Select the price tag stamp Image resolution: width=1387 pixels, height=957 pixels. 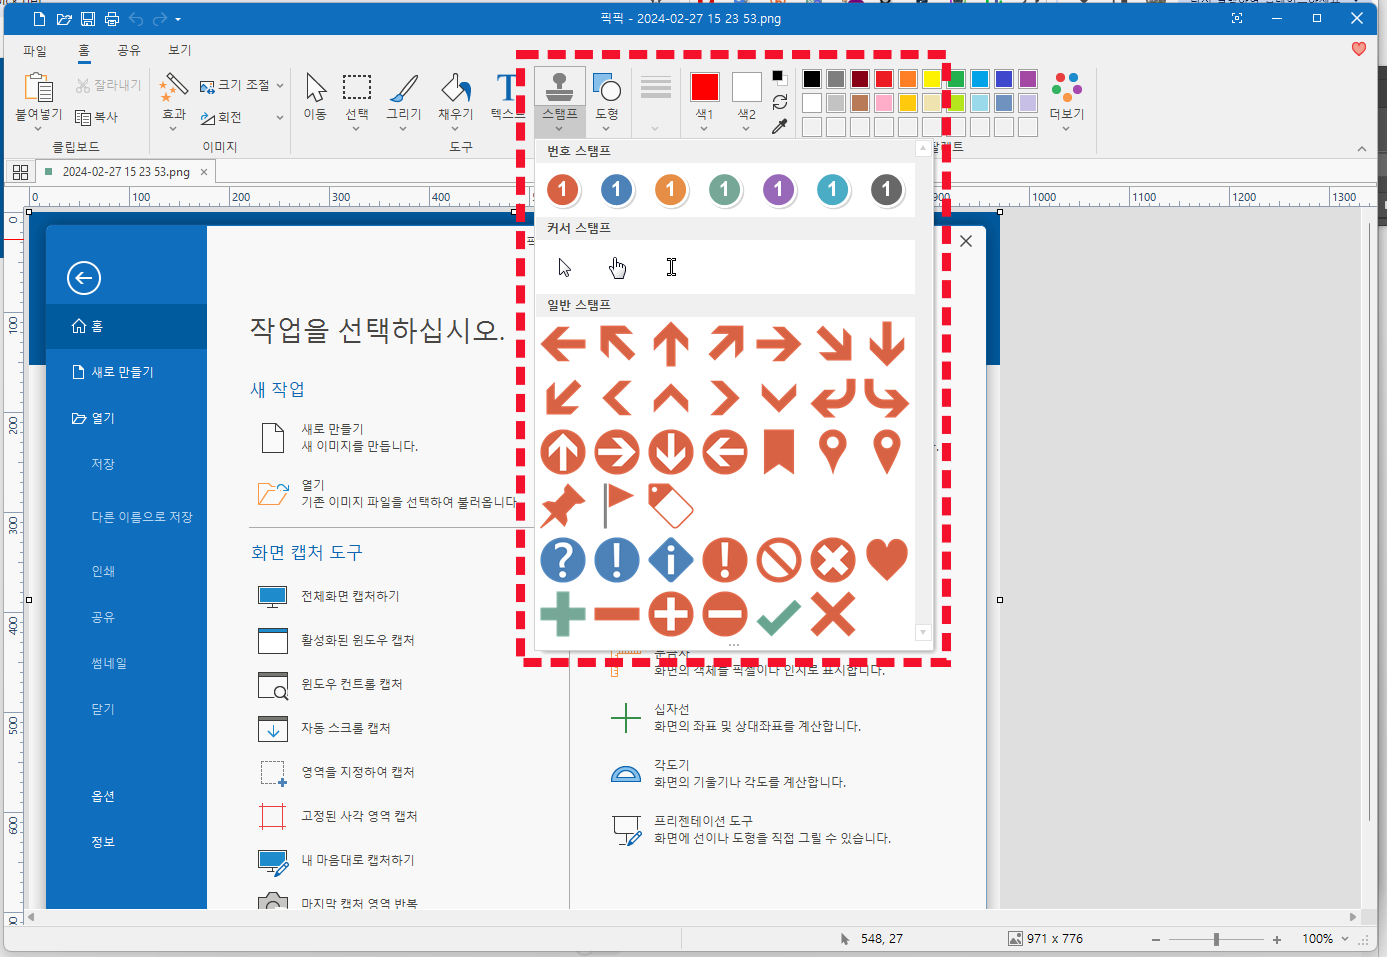pyautogui.click(x=671, y=506)
